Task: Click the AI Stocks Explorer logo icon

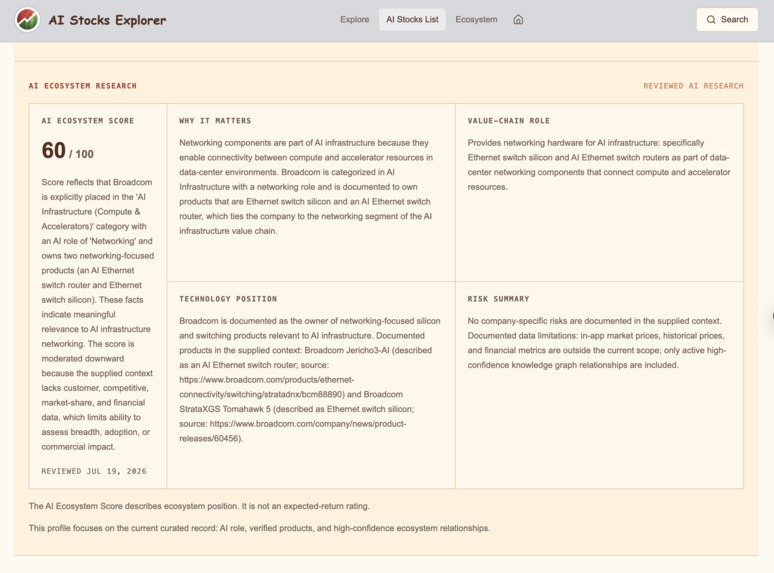Action: 27,20
